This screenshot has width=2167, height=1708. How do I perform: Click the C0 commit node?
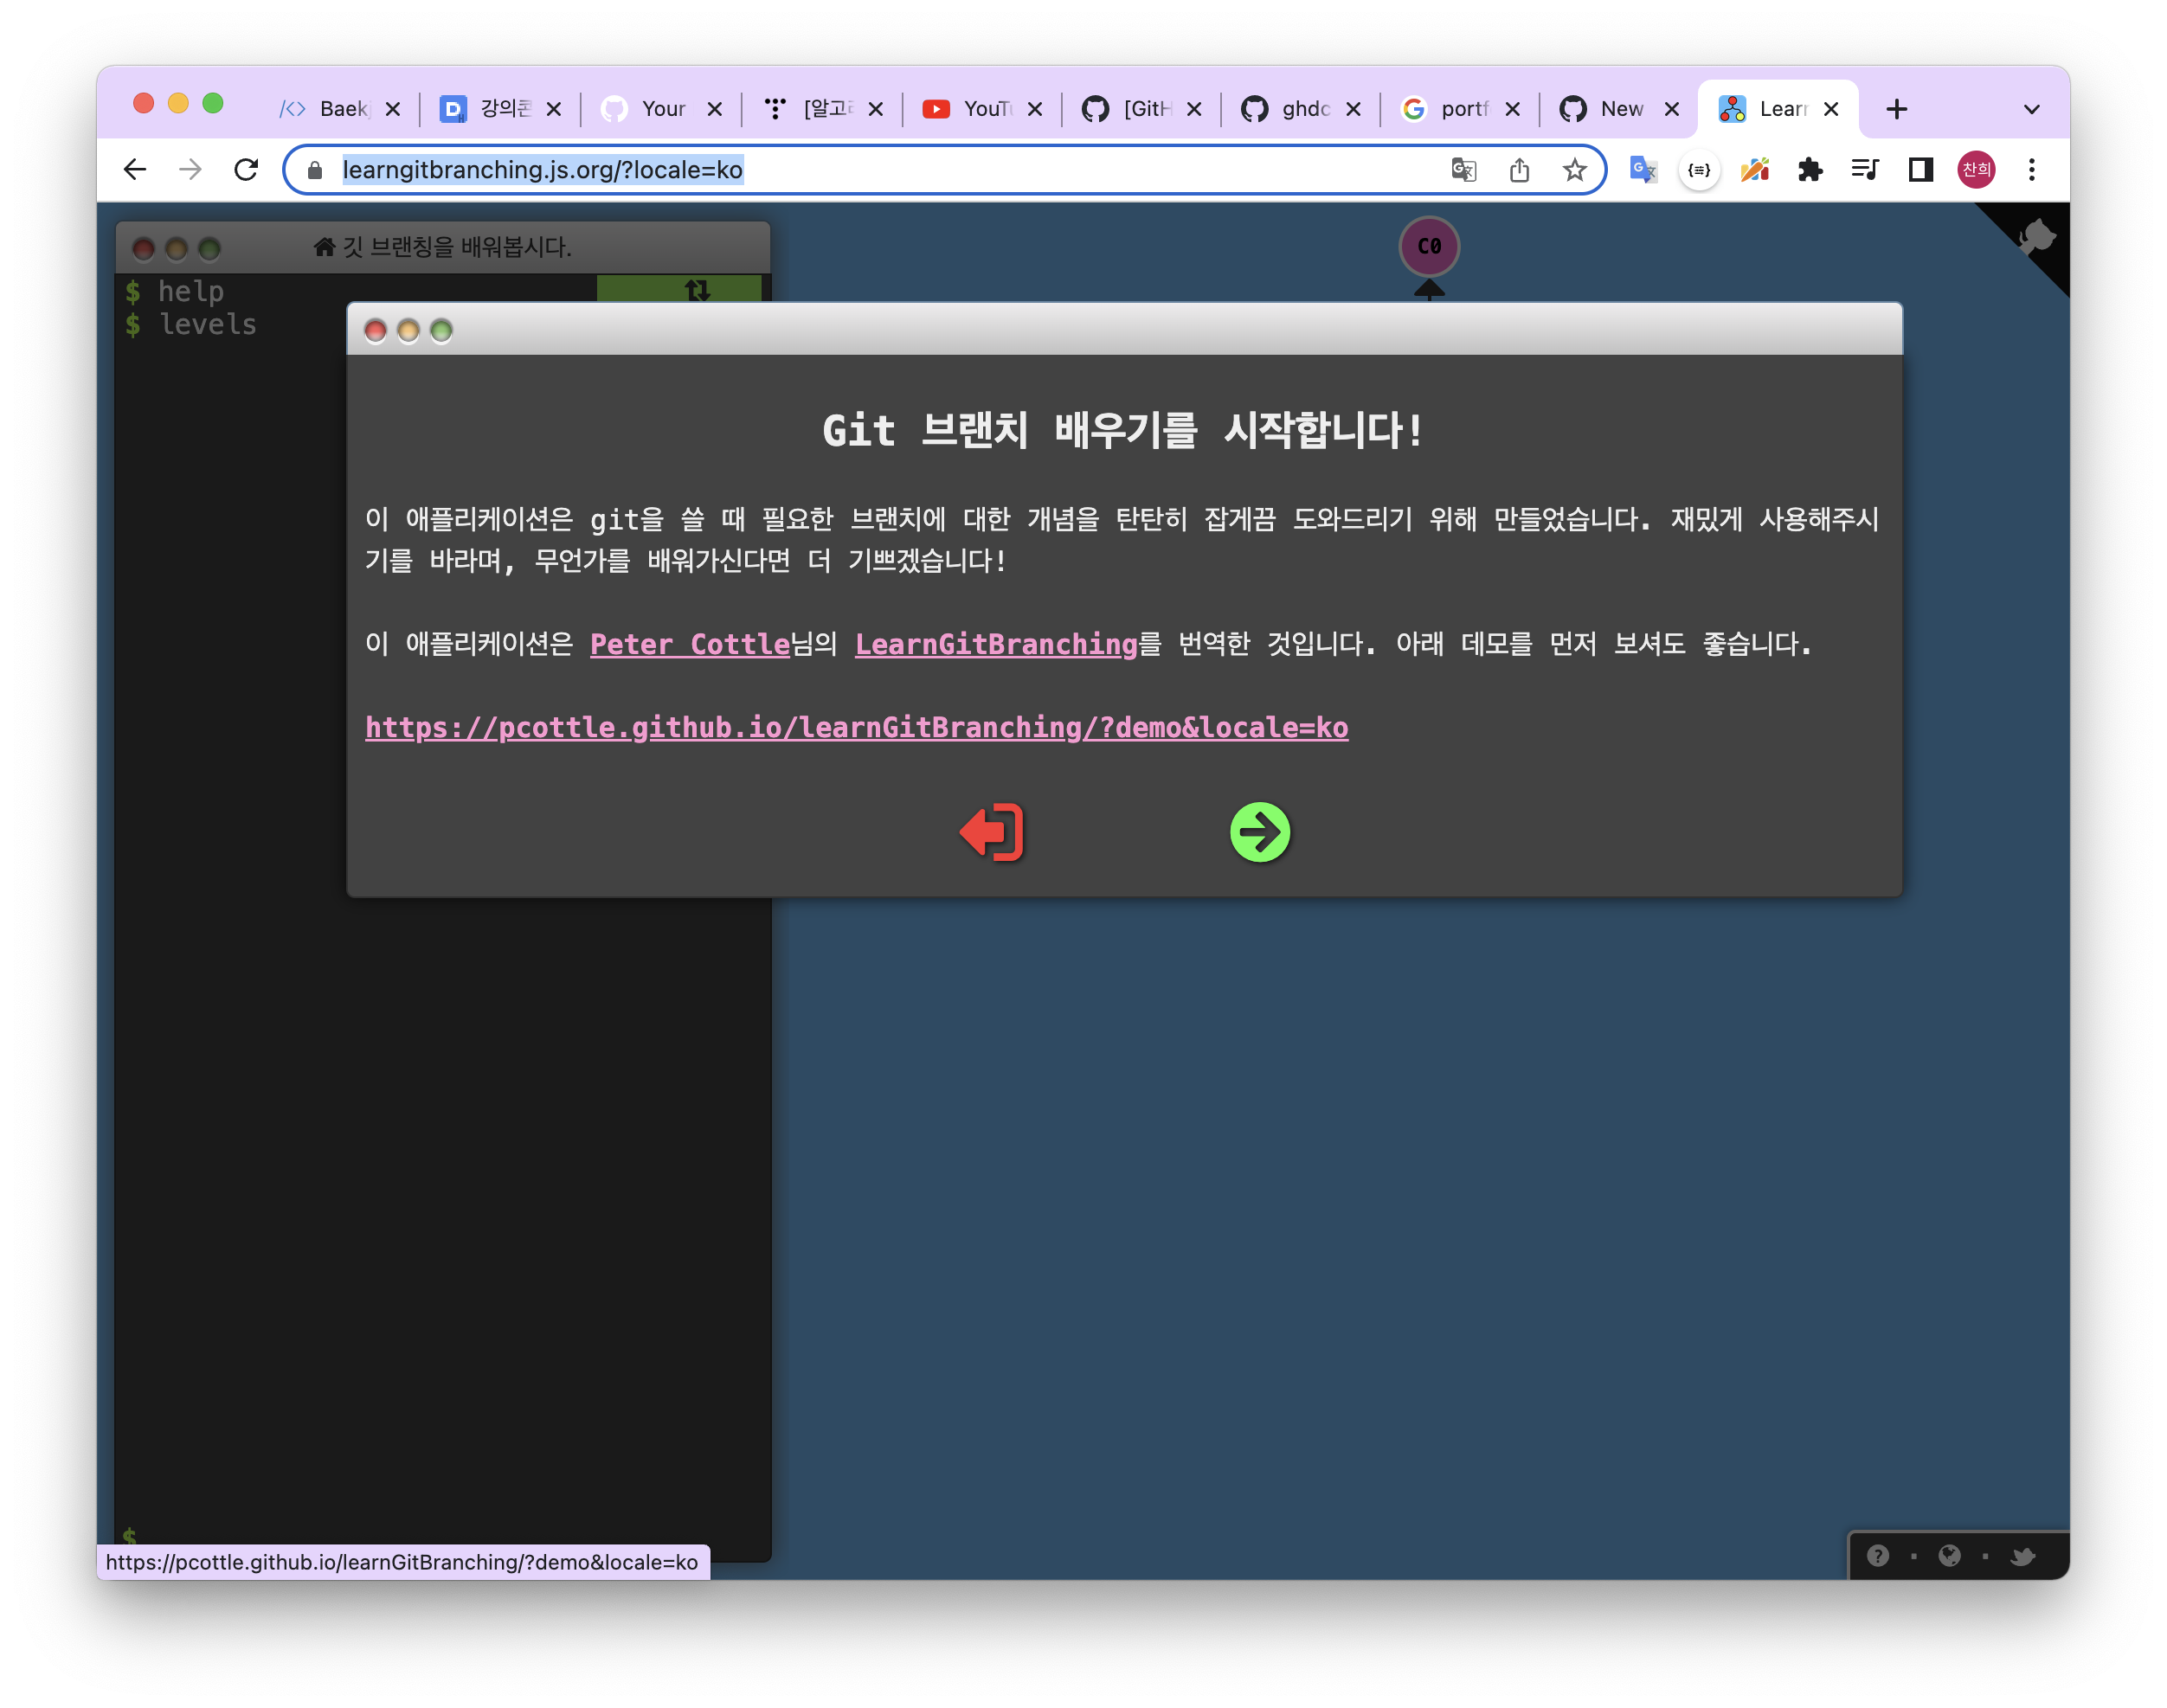[1428, 246]
